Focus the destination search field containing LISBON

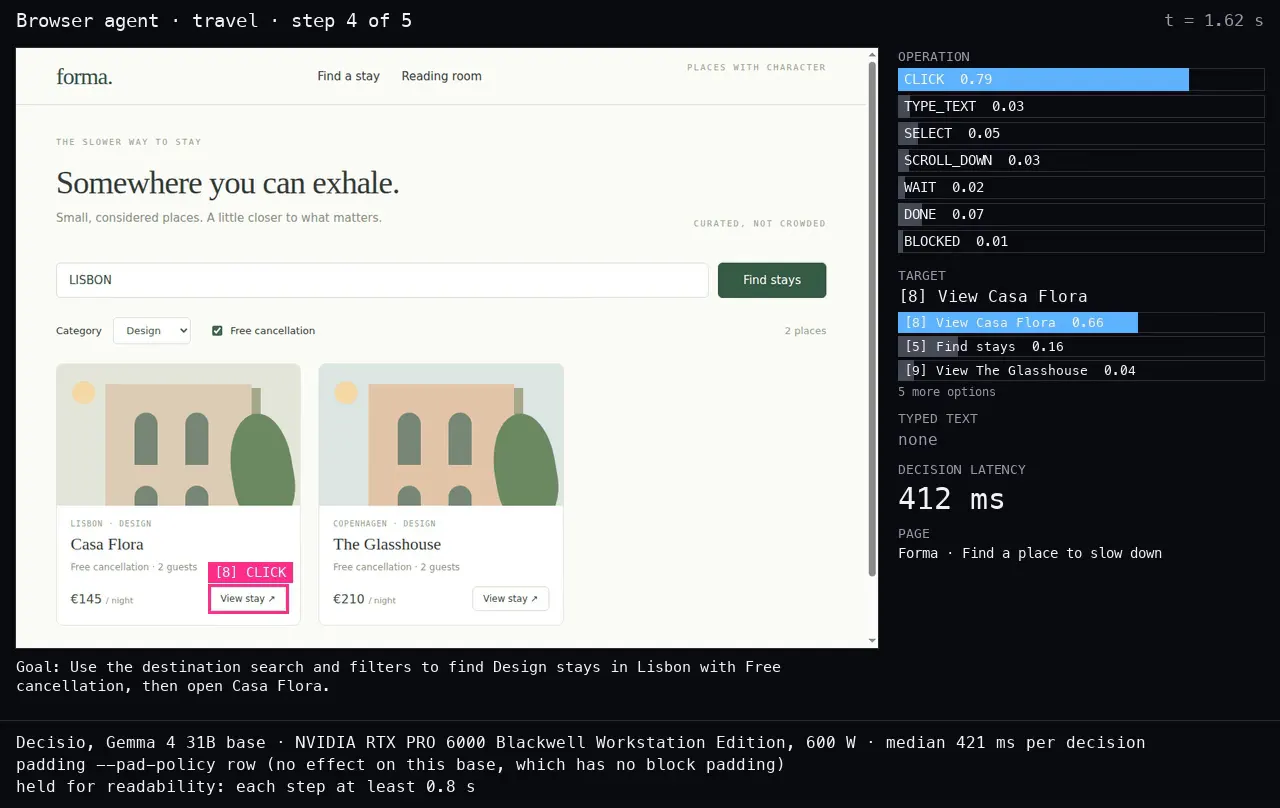tap(382, 280)
